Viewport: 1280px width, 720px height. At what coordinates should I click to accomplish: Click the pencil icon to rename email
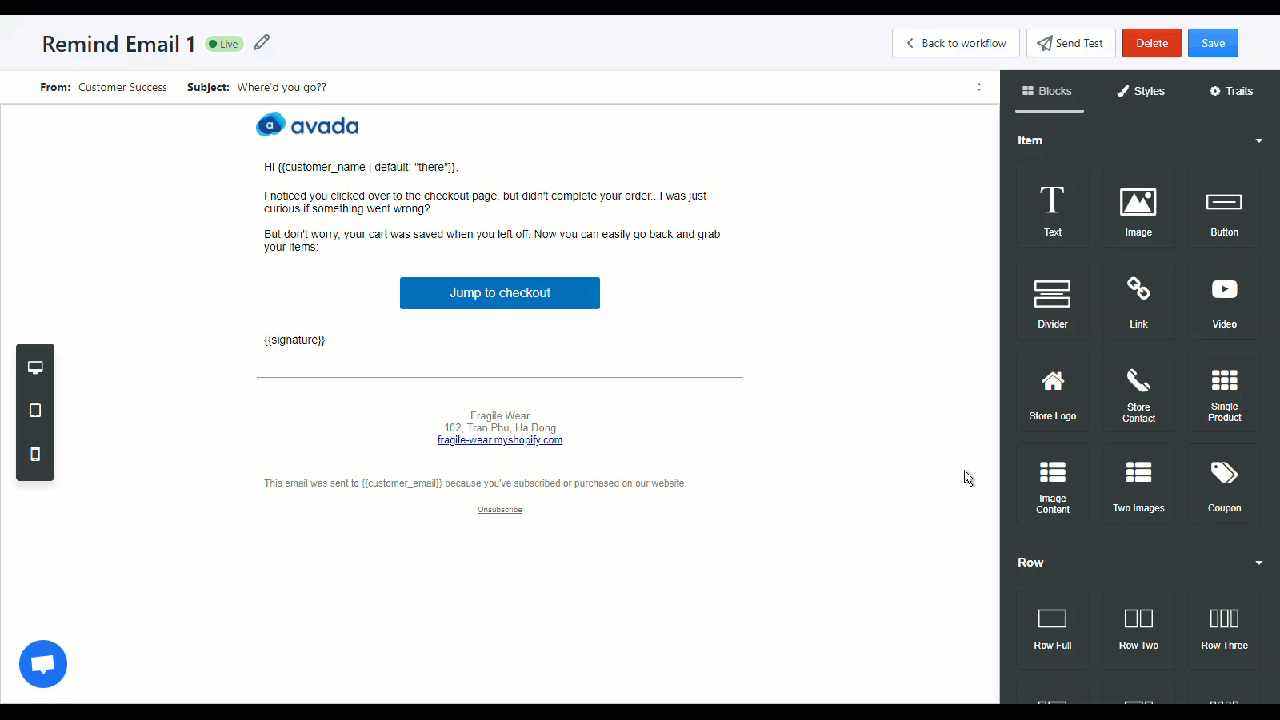pos(262,43)
